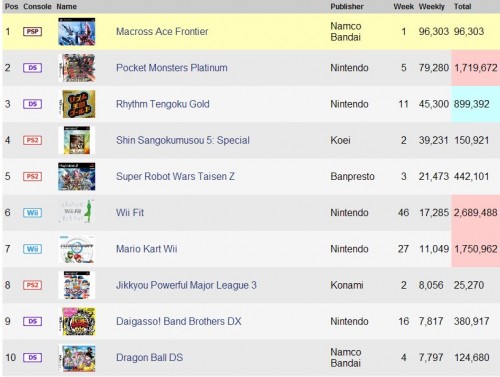The image size is (500, 377).
Task: Open the Daigasso! Band Brothers DX box art
Action: tap(79, 321)
